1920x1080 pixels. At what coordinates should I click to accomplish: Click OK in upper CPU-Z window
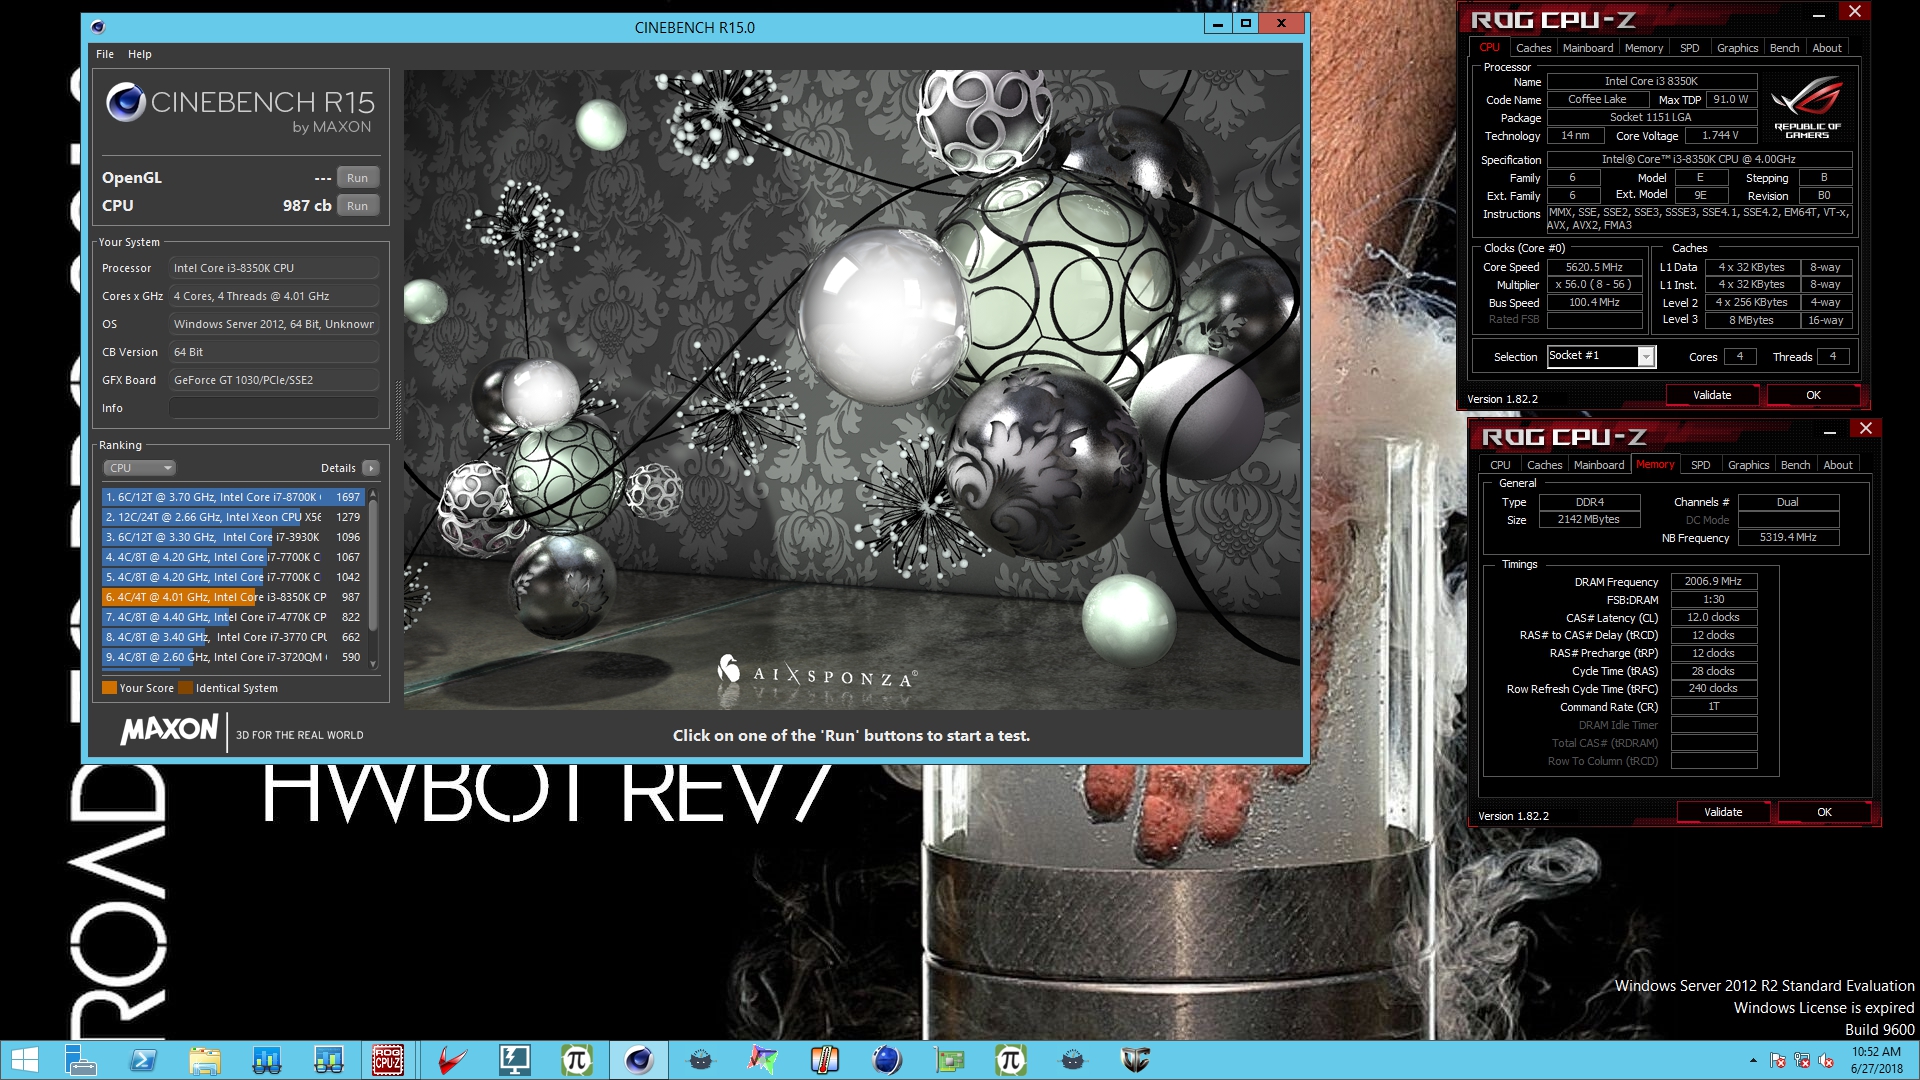(x=1813, y=395)
